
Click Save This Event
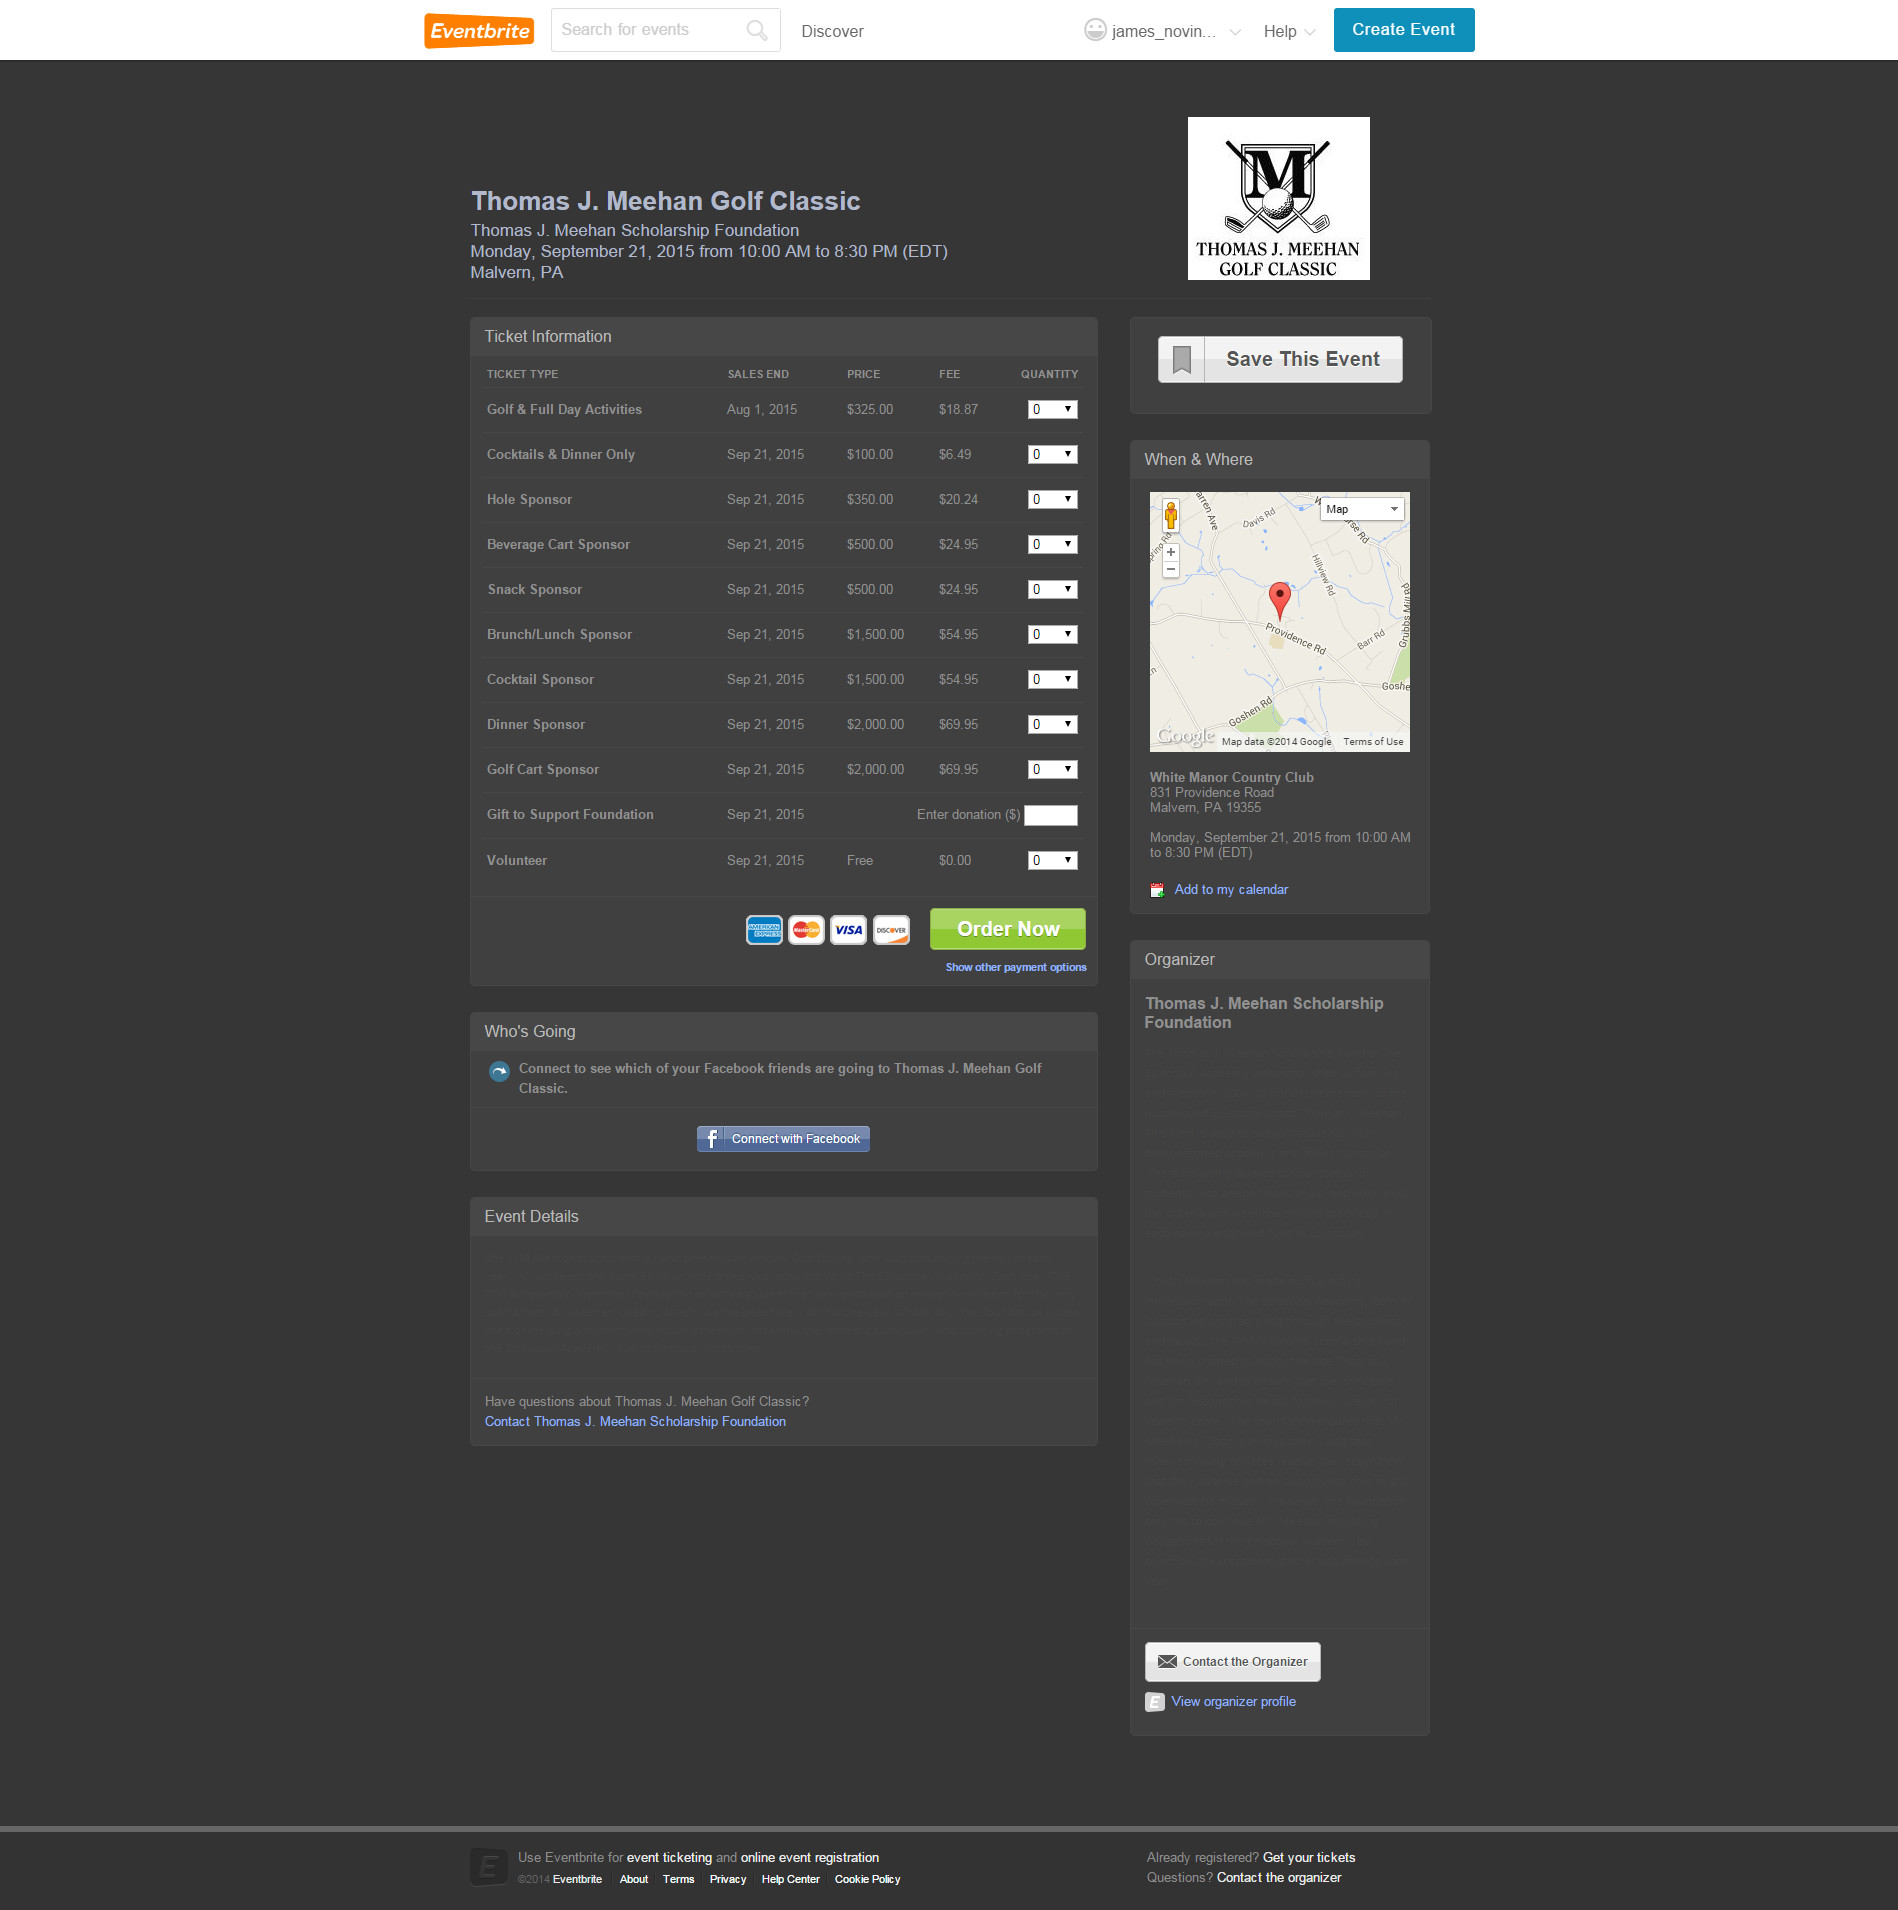tap(1280, 359)
